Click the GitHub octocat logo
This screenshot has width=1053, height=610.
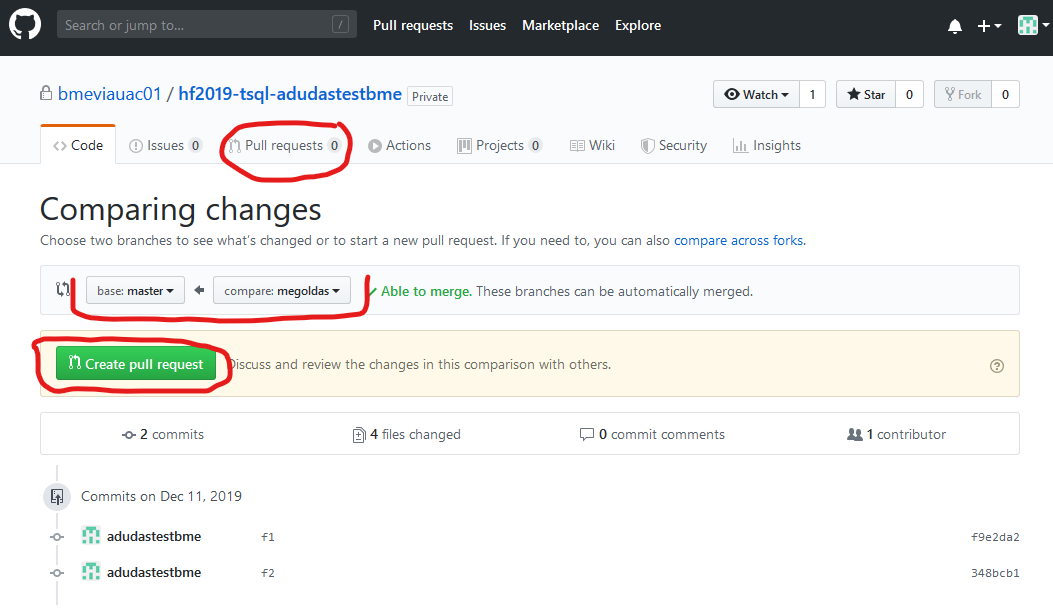click(24, 24)
